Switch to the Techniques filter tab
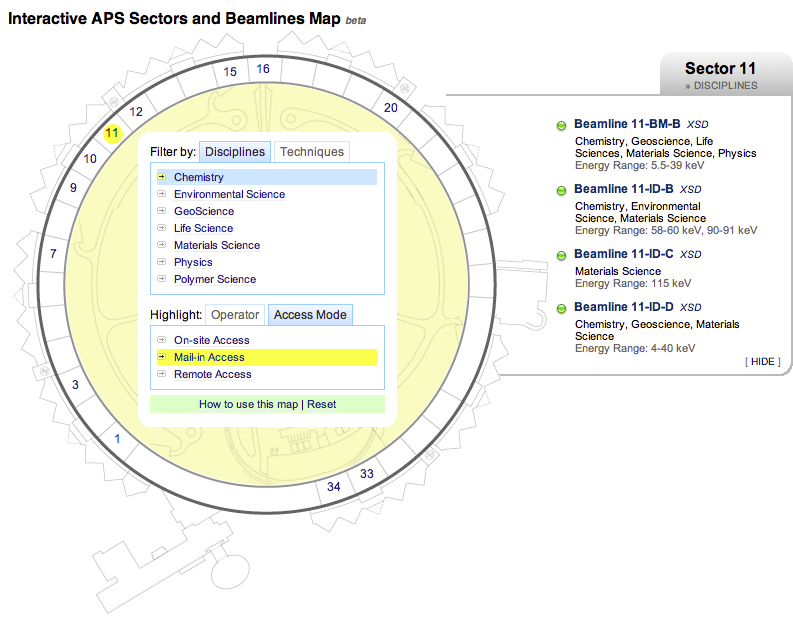Viewport: 793px width, 629px height. [311, 152]
